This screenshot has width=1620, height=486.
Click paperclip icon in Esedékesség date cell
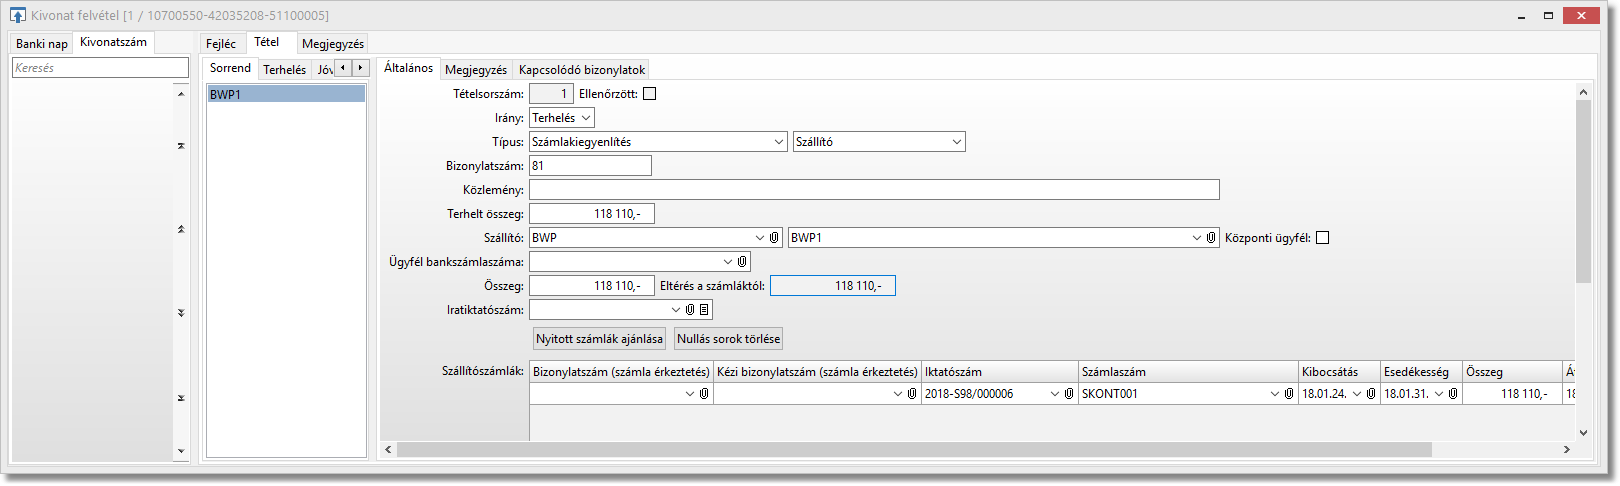pyautogui.click(x=1453, y=394)
